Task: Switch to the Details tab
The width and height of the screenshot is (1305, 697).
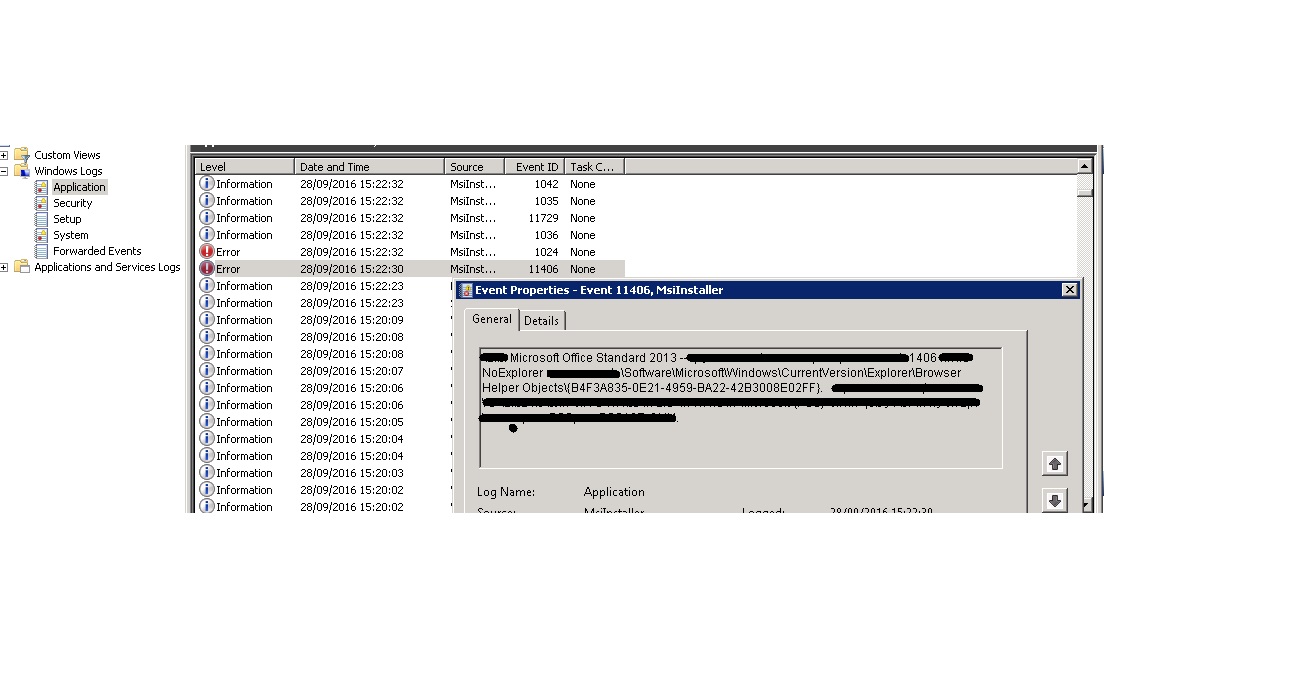Action: pyautogui.click(x=541, y=320)
